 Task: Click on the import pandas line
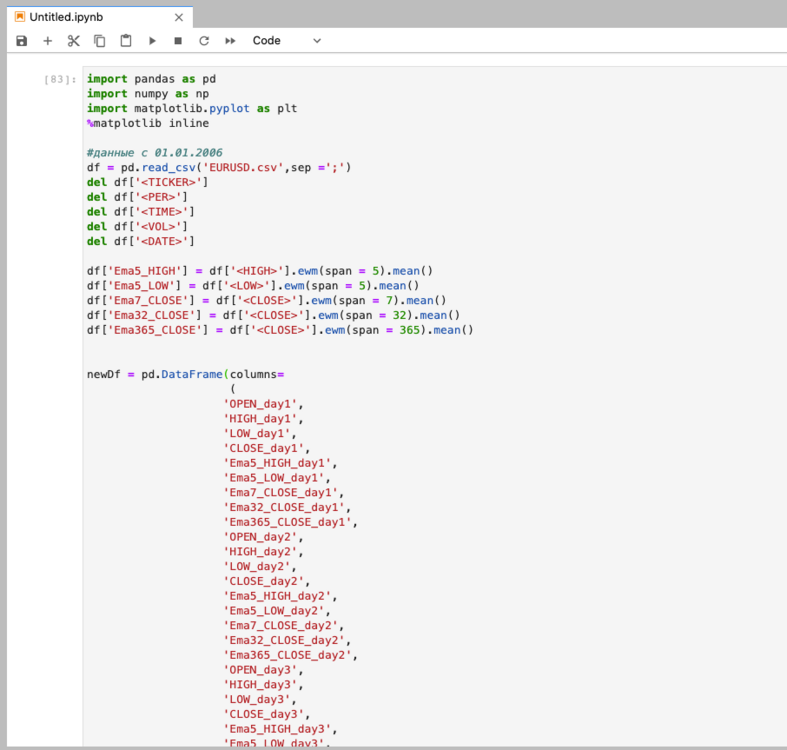click(x=151, y=79)
